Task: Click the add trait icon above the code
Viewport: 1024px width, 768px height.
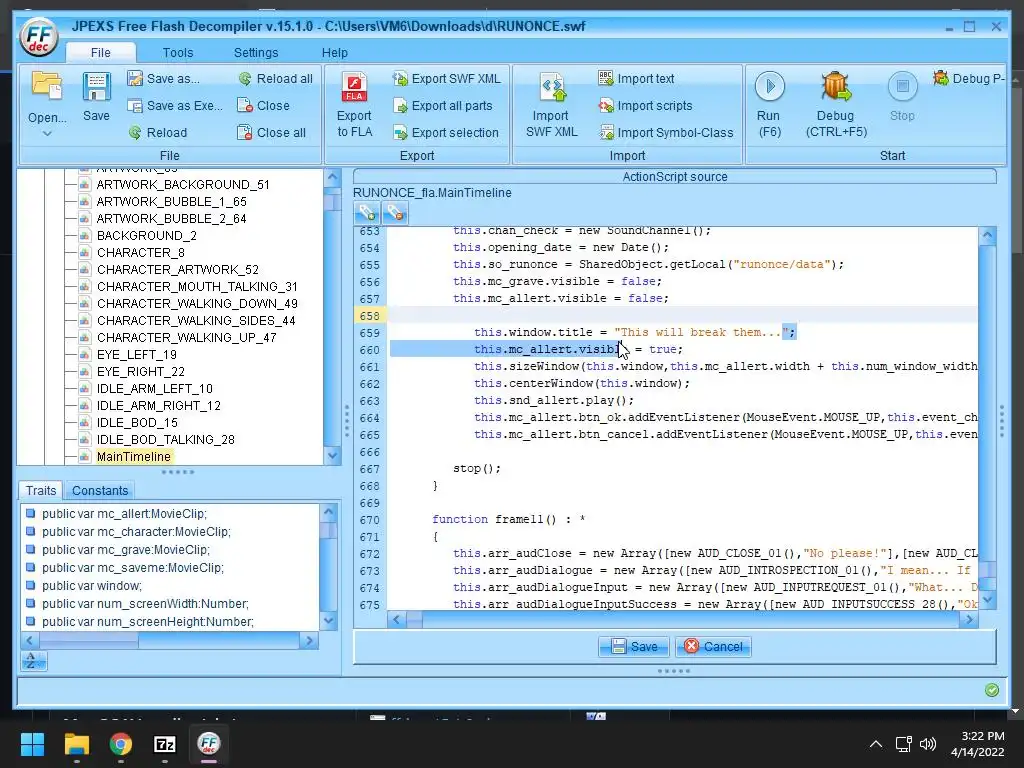Action: coord(367,213)
